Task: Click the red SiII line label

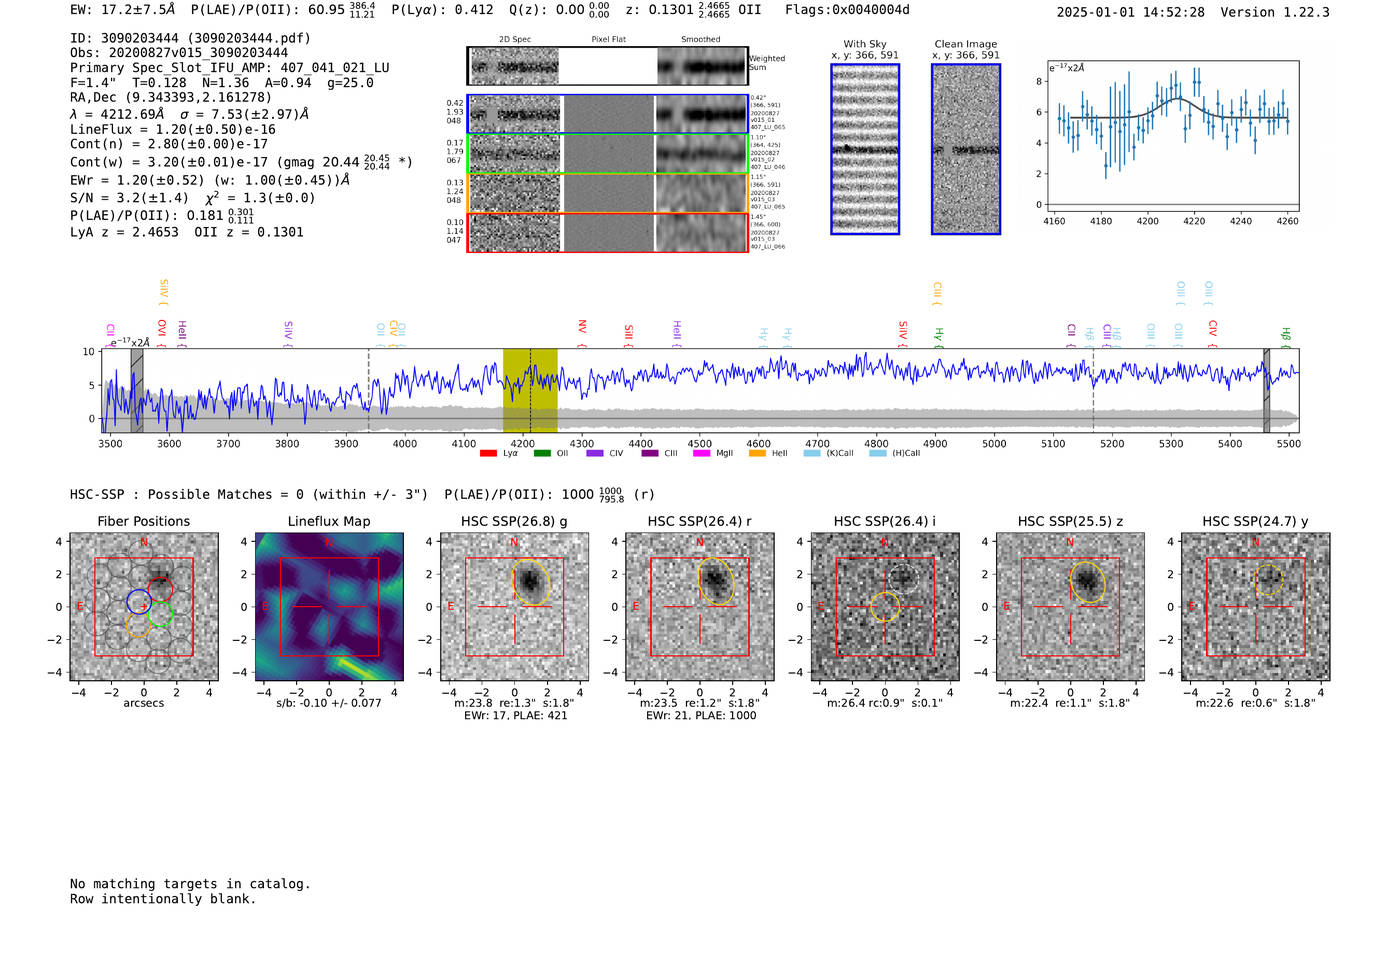Action: coord(628,335)
